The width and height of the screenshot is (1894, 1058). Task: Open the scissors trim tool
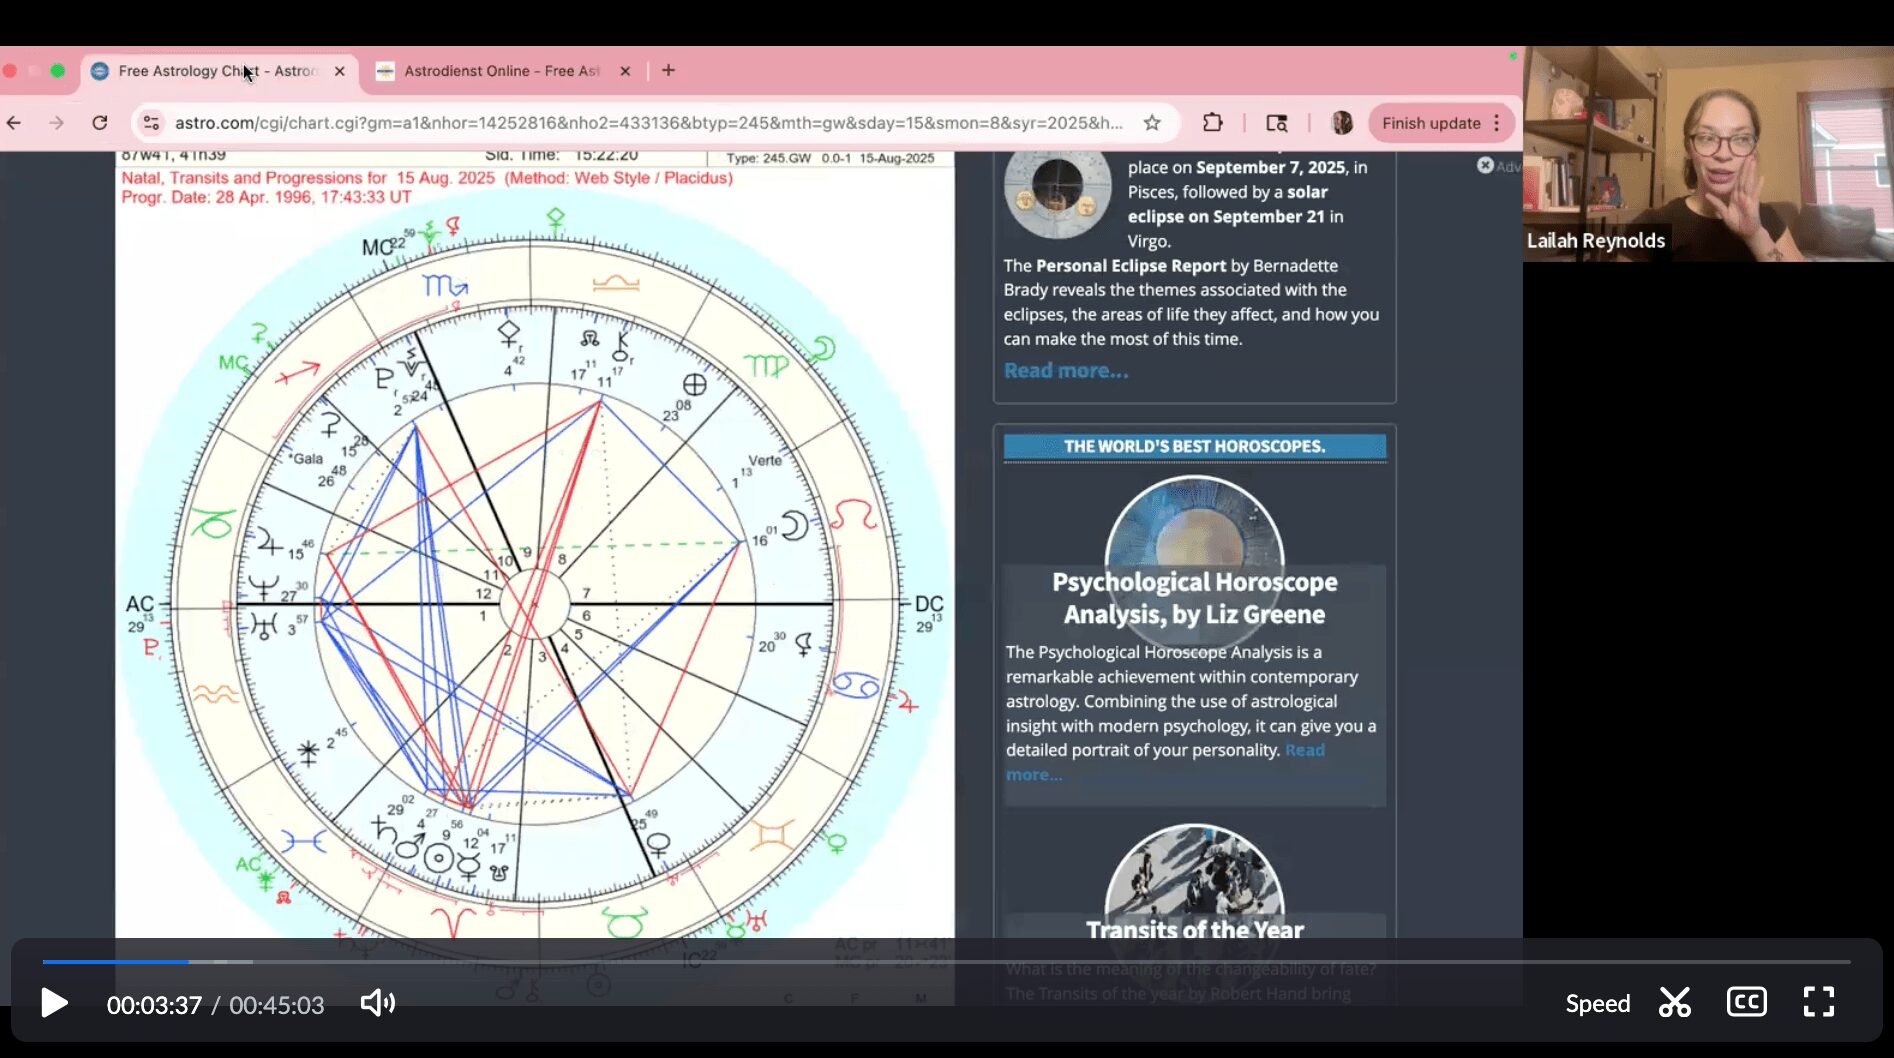click(x=1674, y=1002)
